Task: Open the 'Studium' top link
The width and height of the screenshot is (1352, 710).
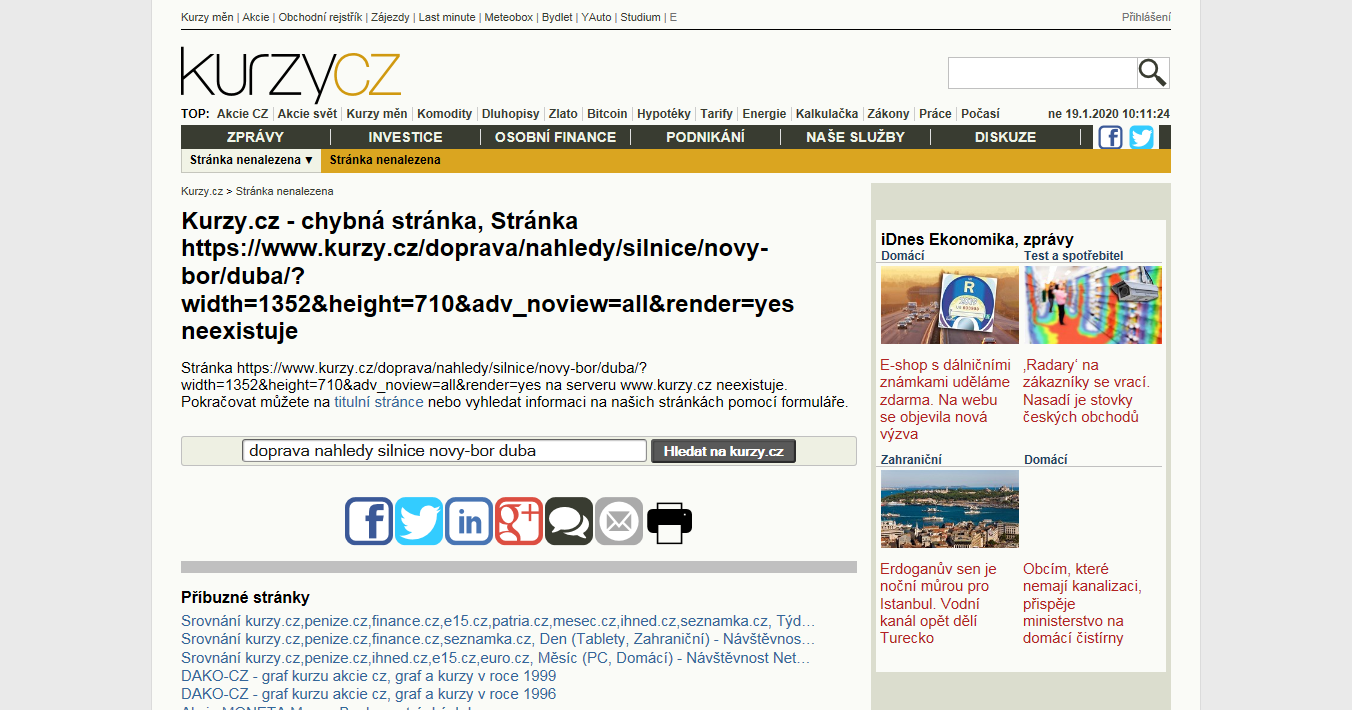Action: [640, 17]
